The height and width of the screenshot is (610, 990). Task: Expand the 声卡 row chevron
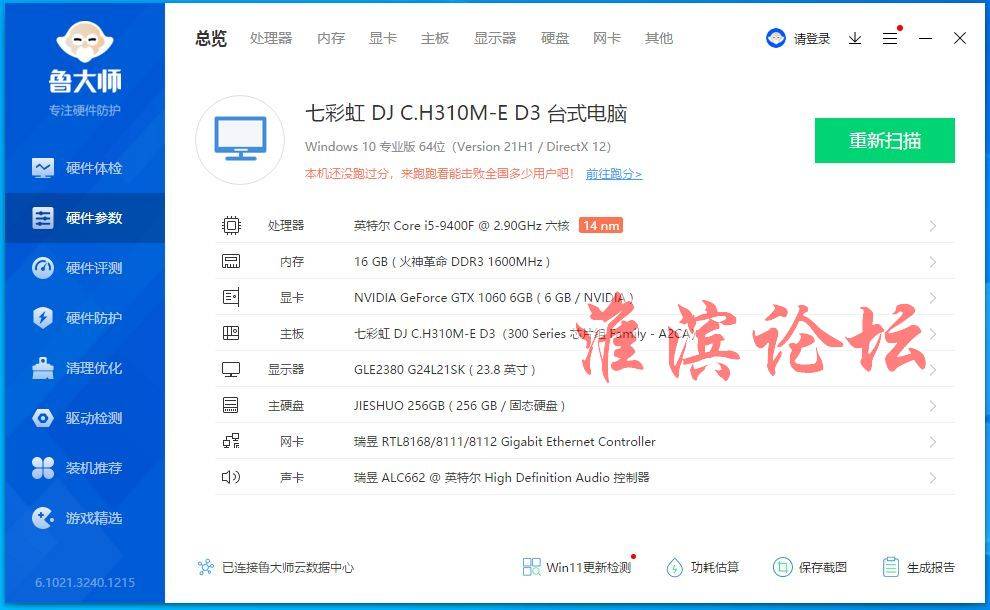pos(933,478)
